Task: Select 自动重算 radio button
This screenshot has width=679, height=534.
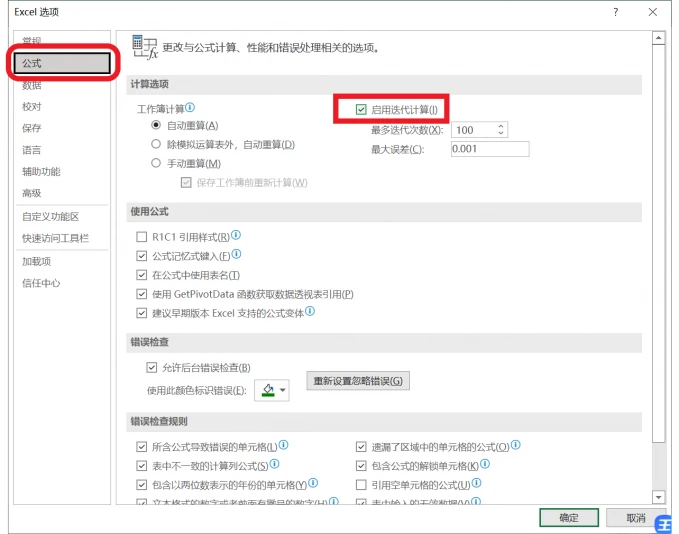Action: coord(156,125)
